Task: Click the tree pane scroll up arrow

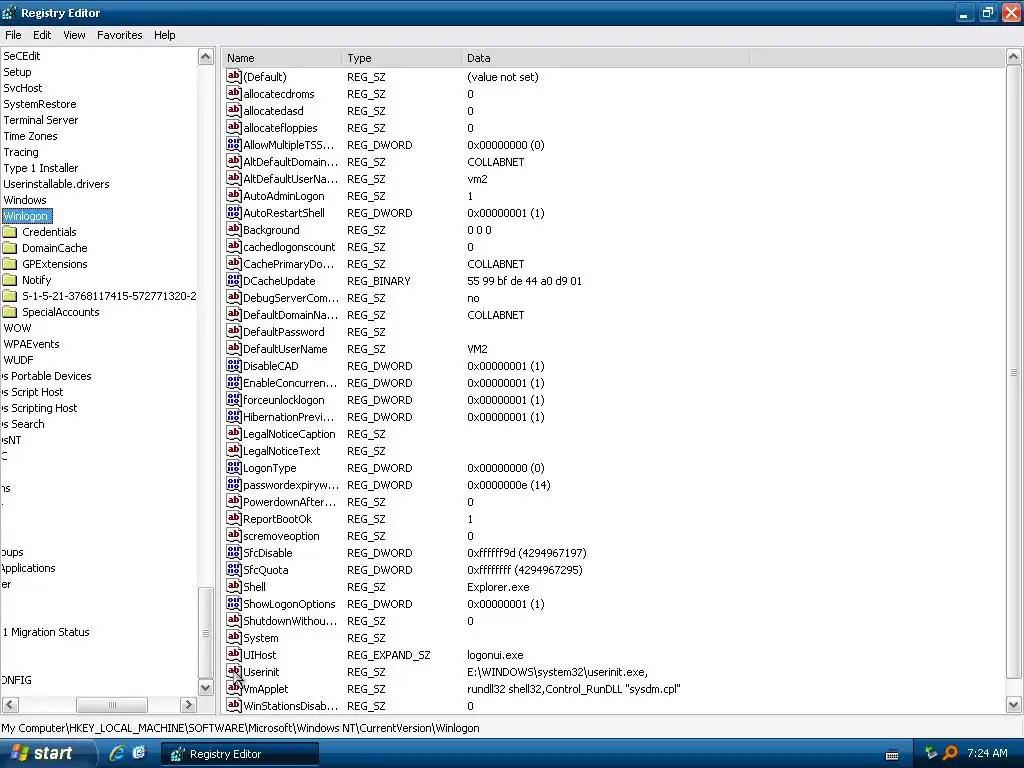Action: [206, 57]
